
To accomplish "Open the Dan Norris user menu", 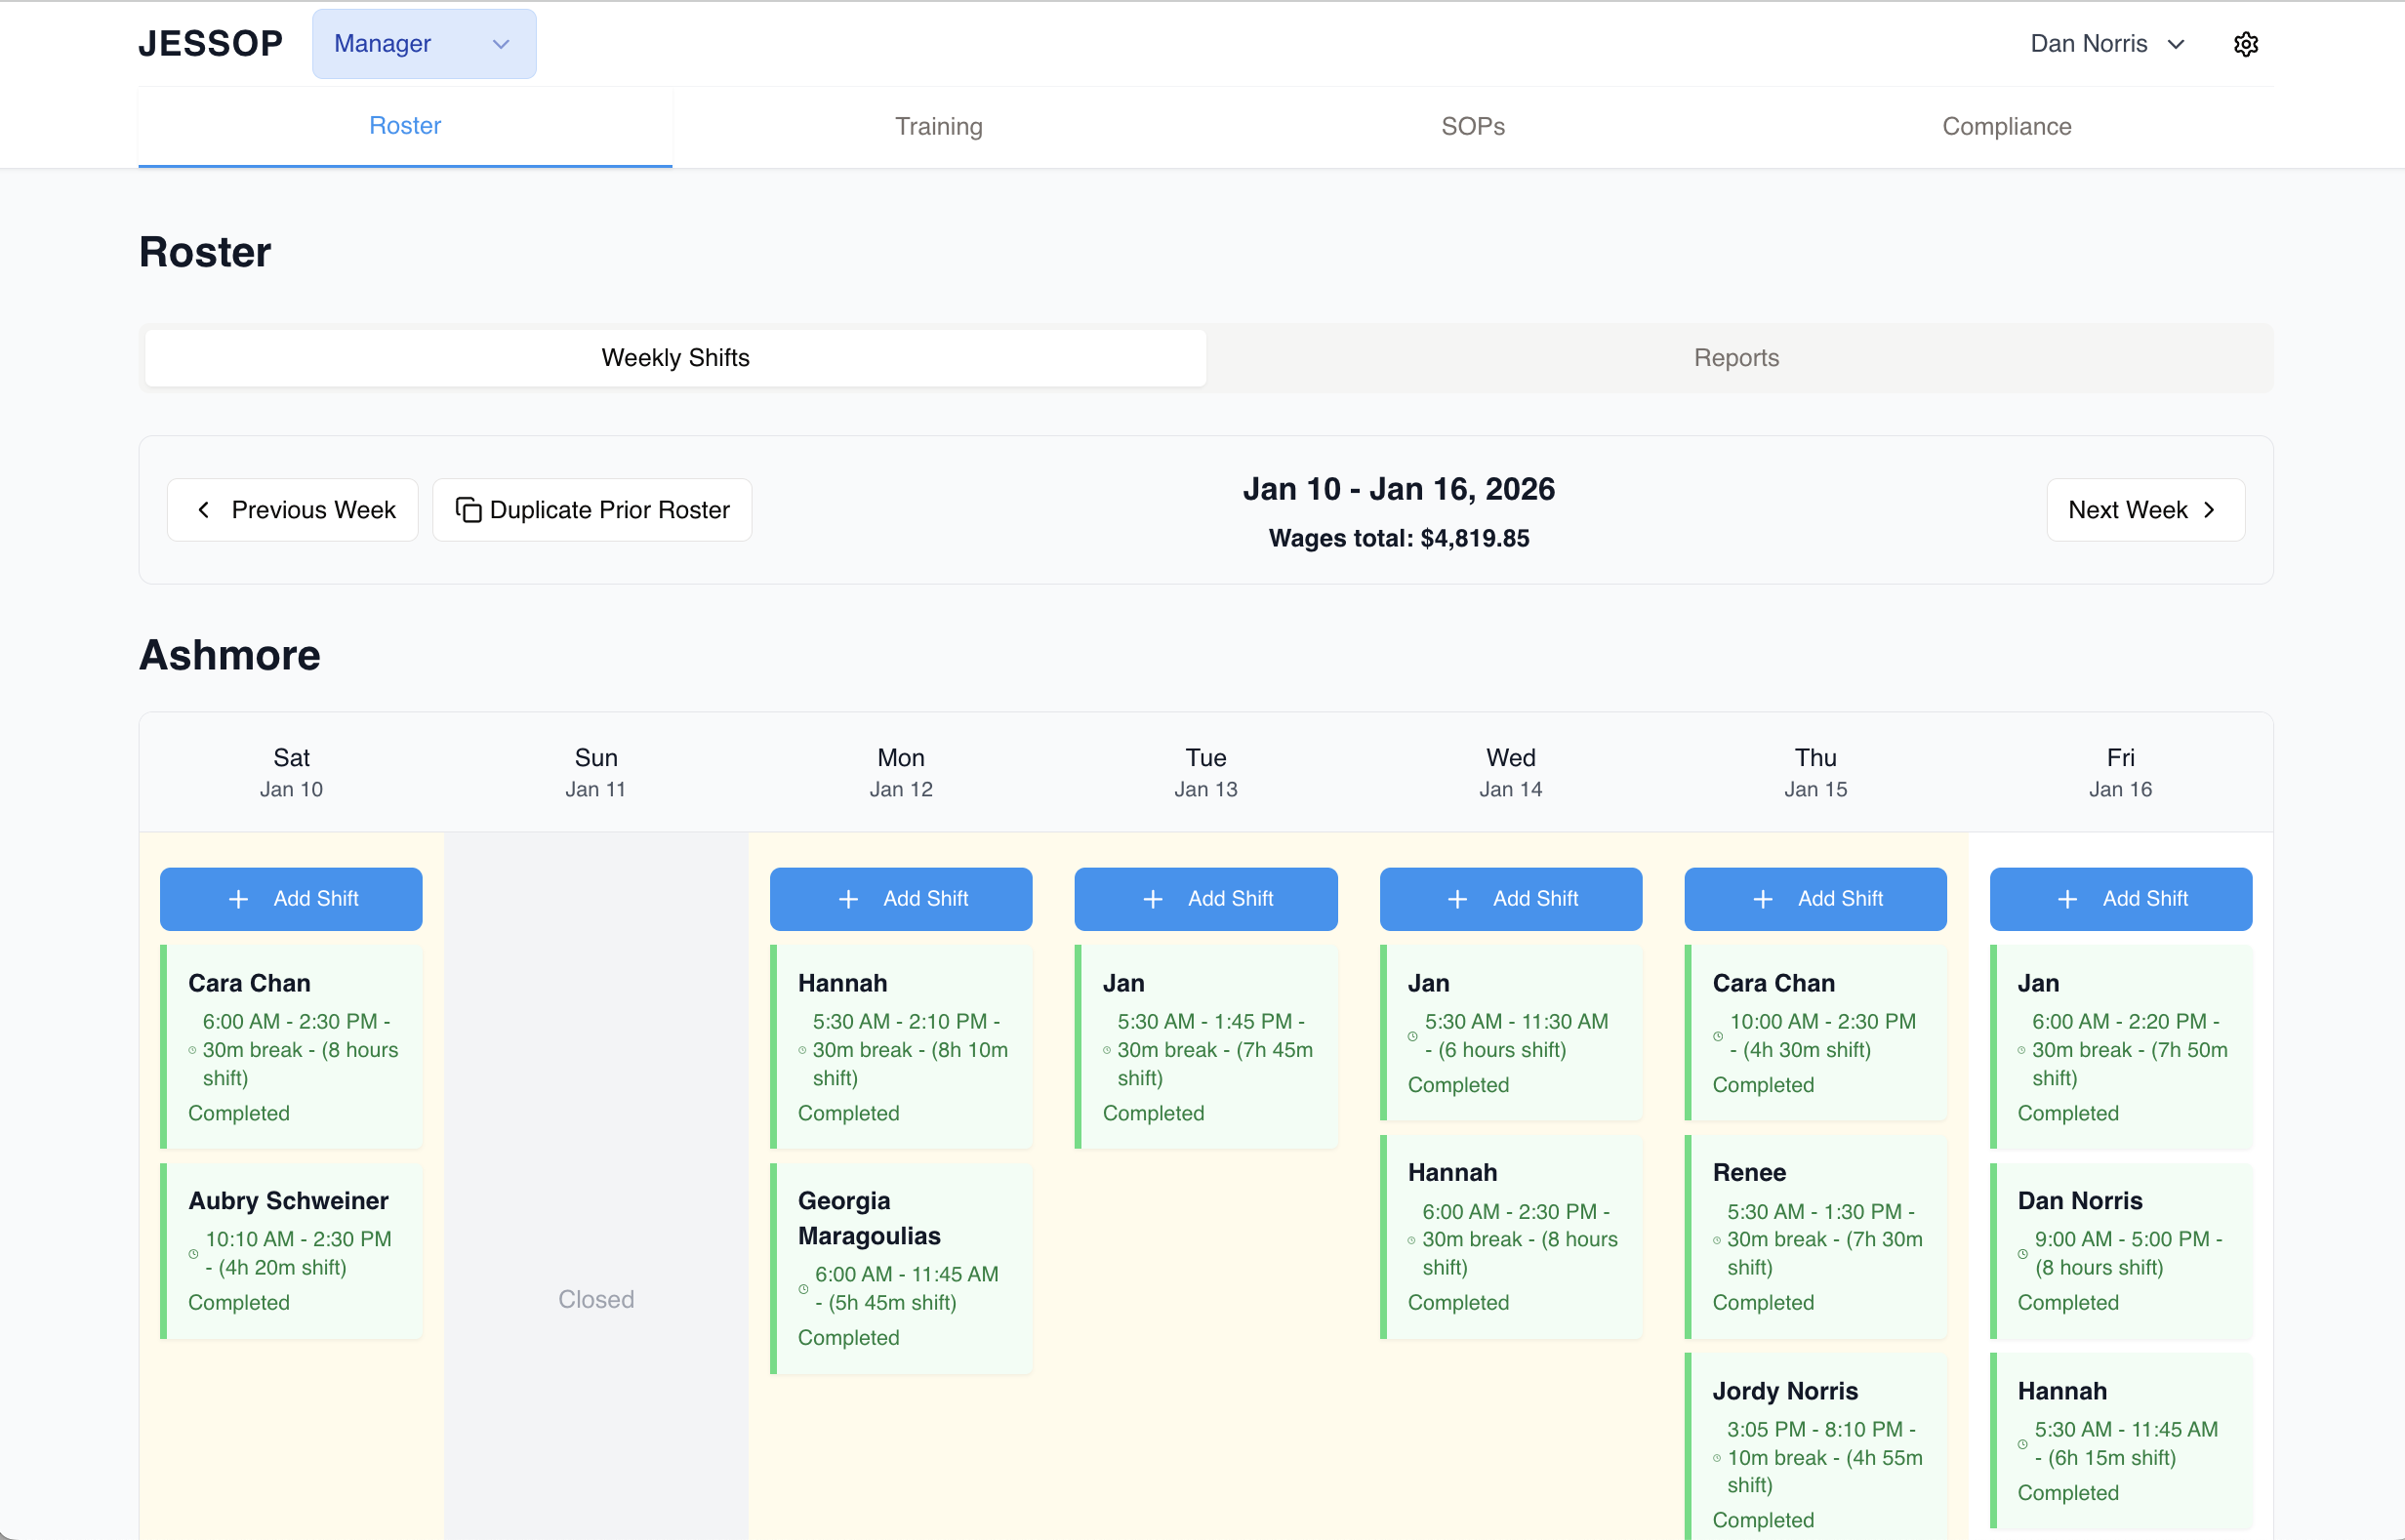I will [2106, 44].
